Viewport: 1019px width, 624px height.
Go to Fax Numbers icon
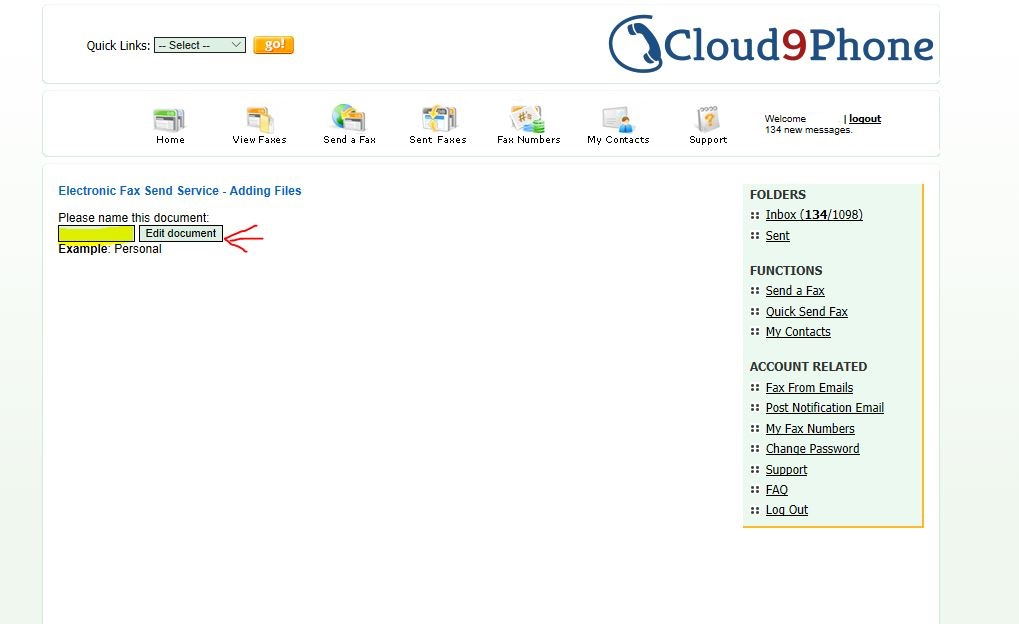coord(528,119)
